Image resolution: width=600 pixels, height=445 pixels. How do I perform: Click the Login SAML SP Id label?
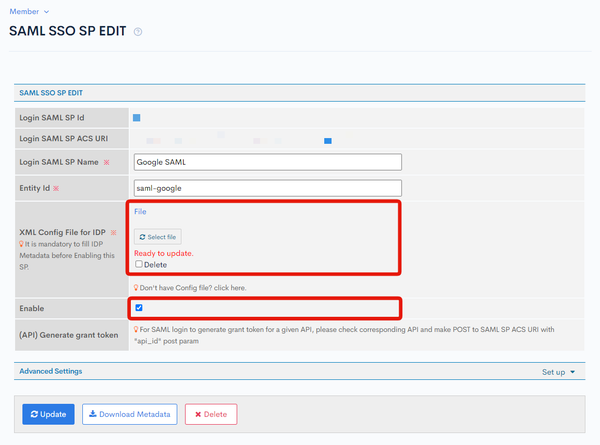point(52,118)
